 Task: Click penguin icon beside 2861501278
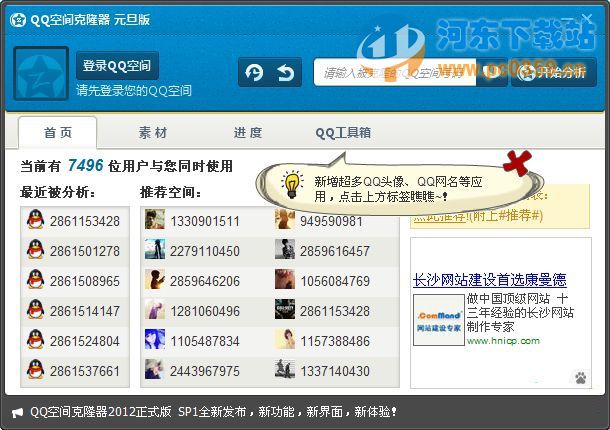(x=35, y=249)
